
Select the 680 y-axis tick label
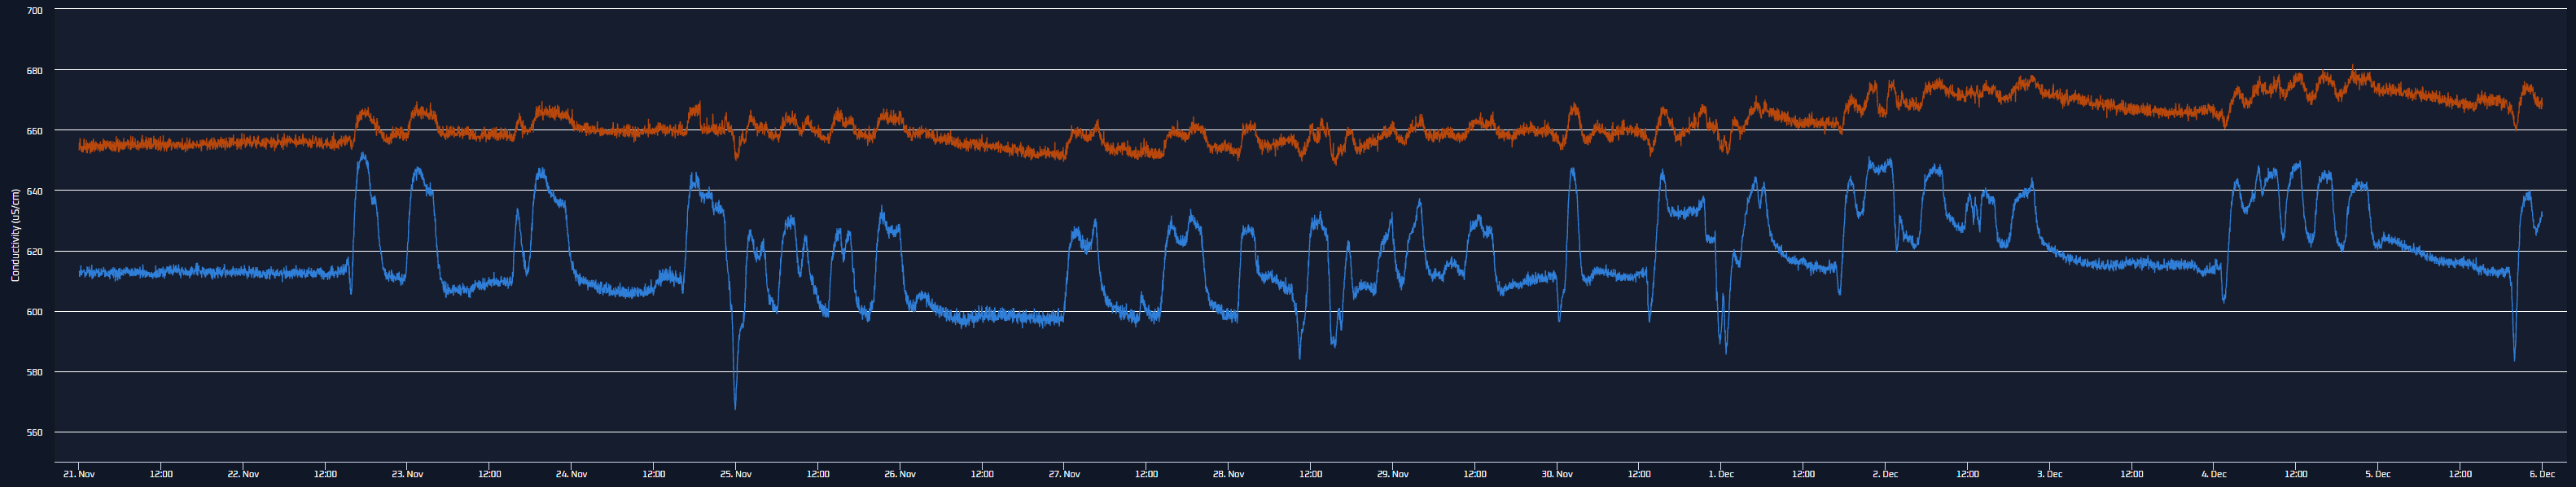coord(34,70)
